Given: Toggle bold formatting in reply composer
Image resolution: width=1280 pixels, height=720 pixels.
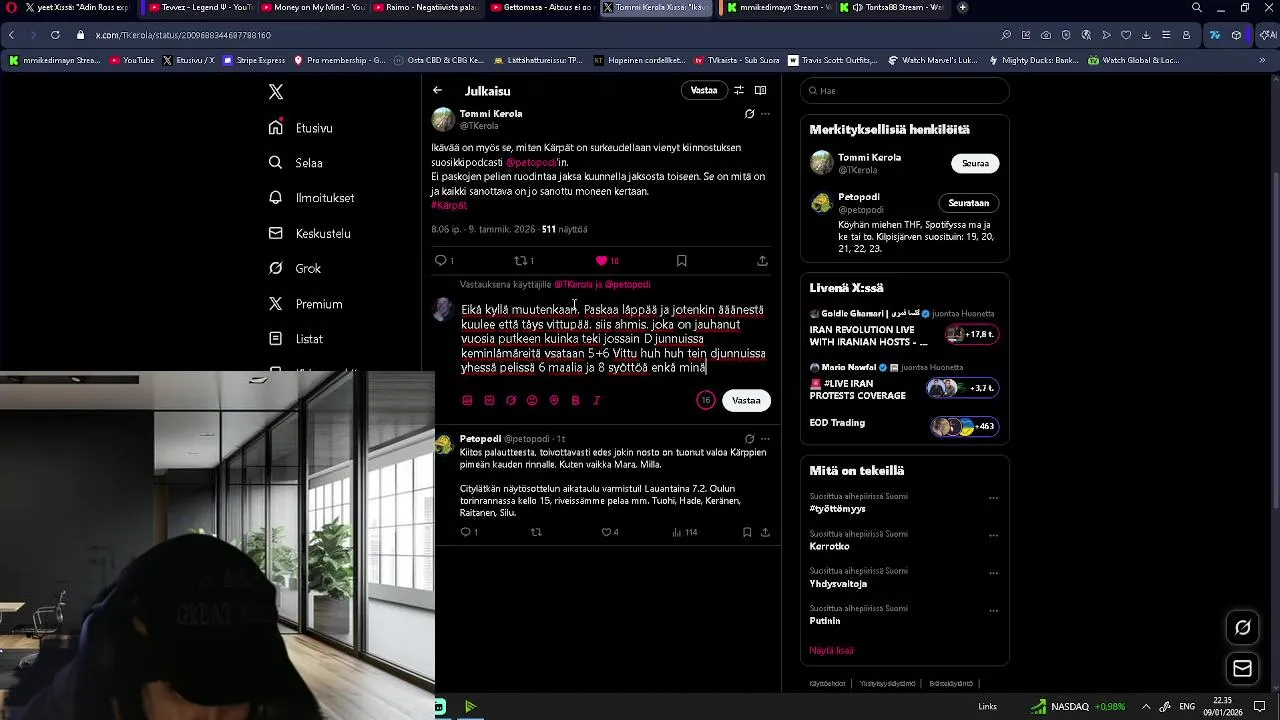Looking at the screenshot, I should tap(575, 400).
